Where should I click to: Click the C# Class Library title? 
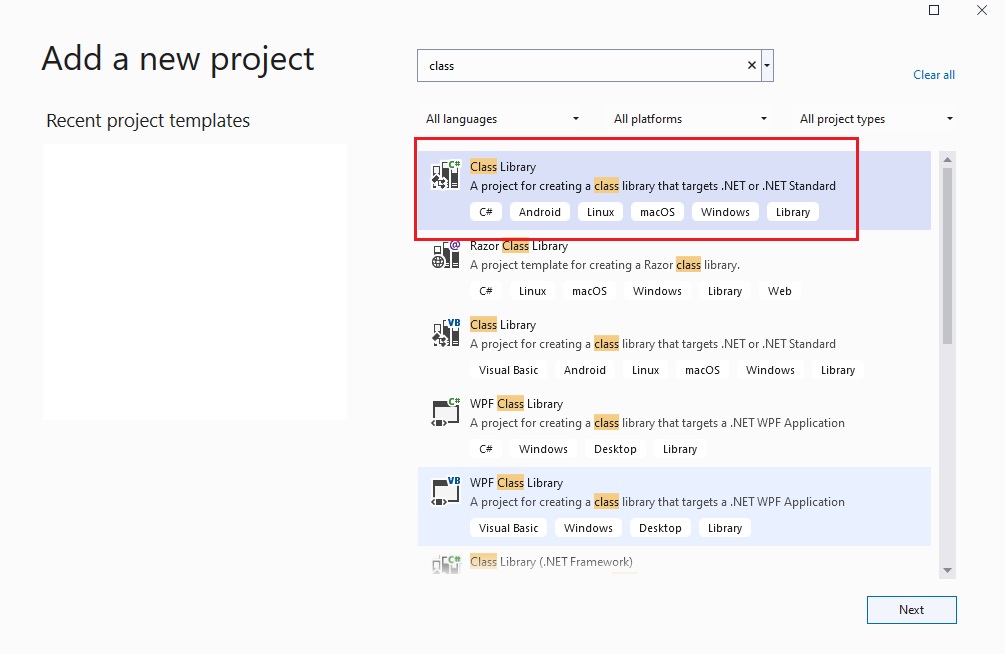[502, 167]
